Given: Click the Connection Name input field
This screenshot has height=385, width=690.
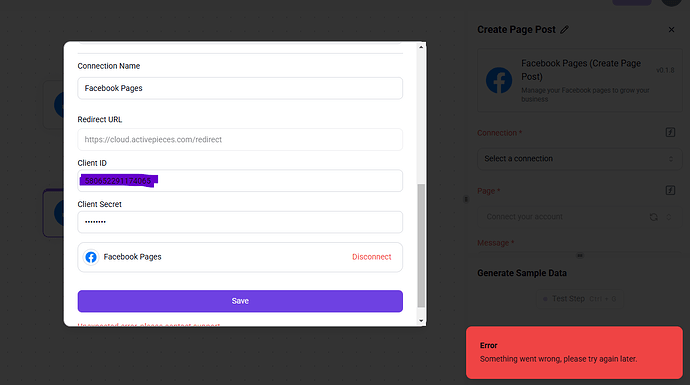Looking at the screenshot, I should [x=240, y=88].
